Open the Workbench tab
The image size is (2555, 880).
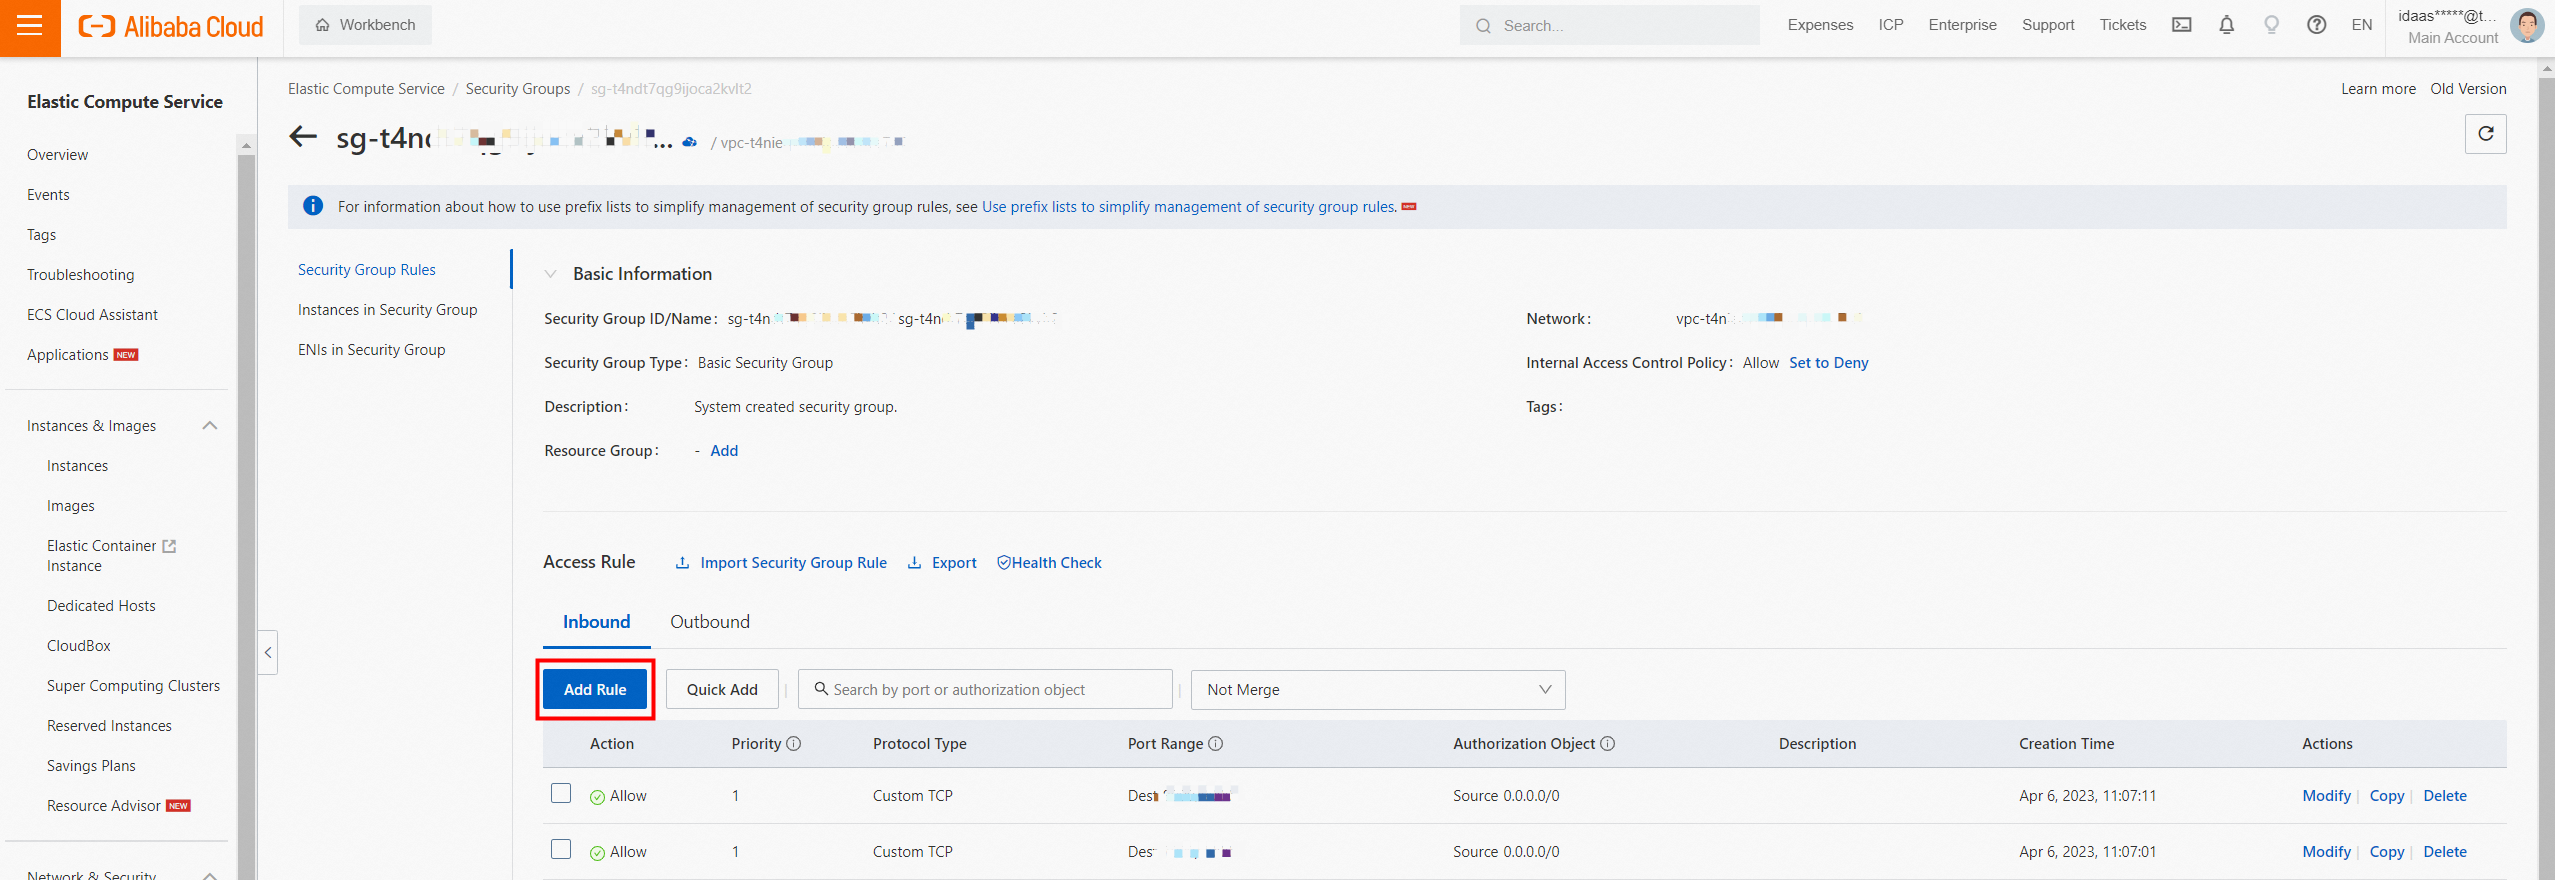pos(365,25)
